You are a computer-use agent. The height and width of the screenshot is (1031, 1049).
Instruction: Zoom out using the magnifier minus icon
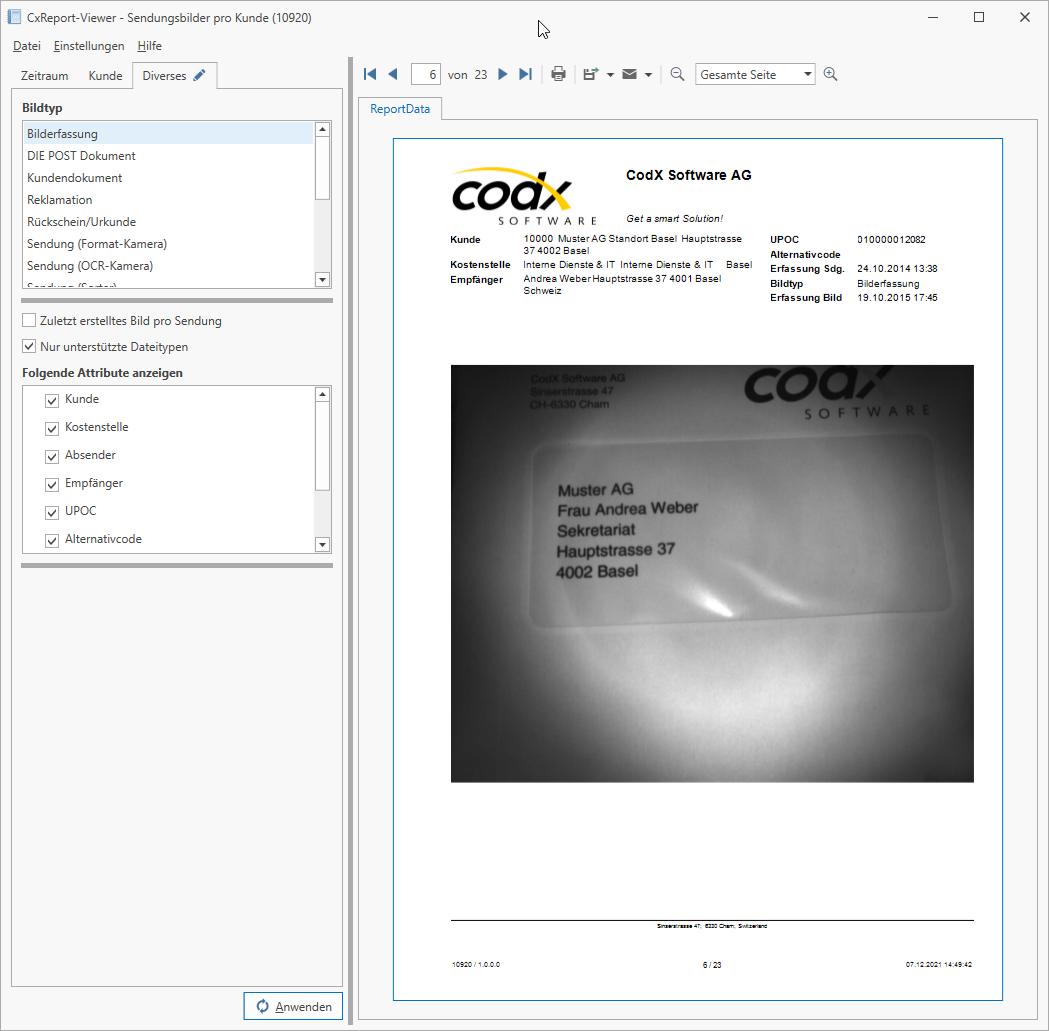click(677, 74)
